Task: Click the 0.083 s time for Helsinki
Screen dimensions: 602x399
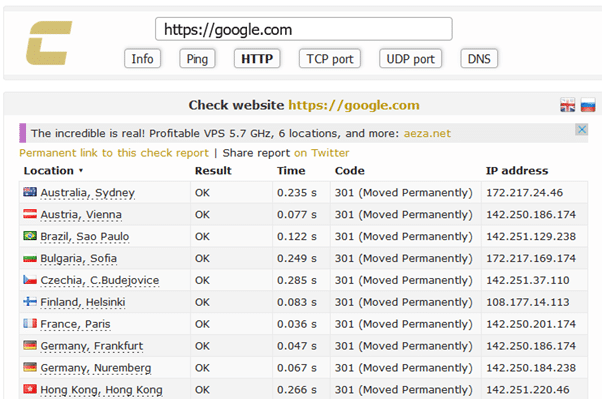Action: (x=297, y=302)
